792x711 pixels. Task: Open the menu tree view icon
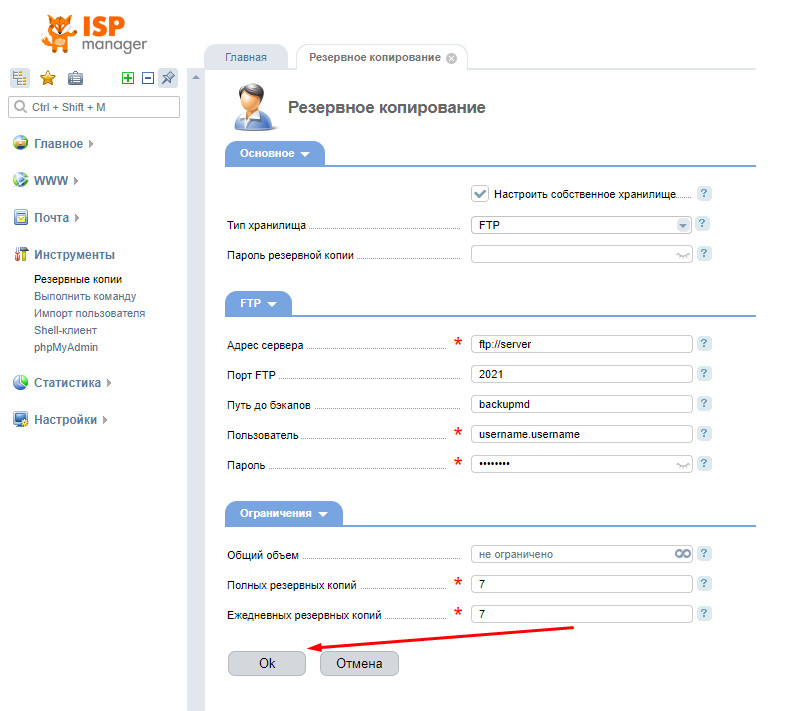pos(20,78)
